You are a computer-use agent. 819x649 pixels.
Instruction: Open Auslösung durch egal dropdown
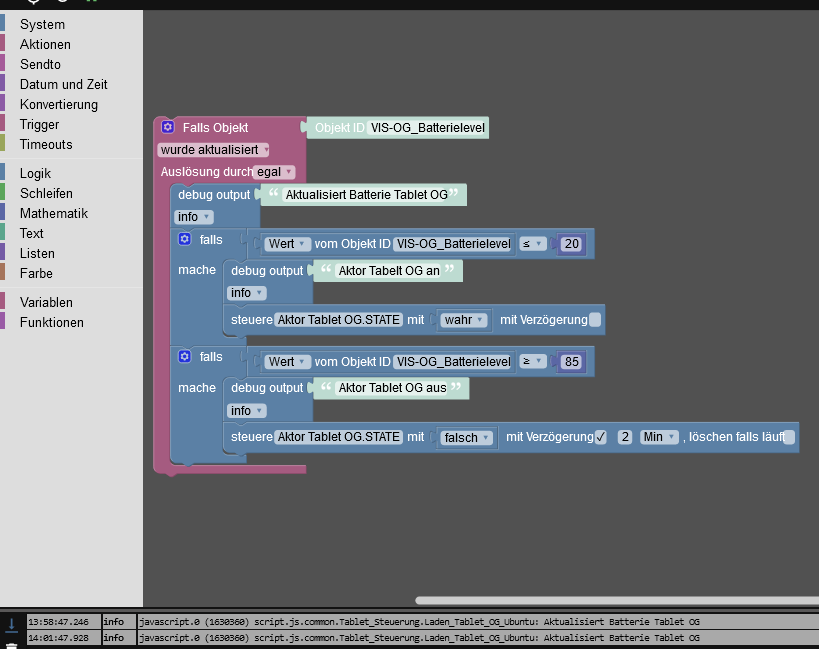coord(275,172)
